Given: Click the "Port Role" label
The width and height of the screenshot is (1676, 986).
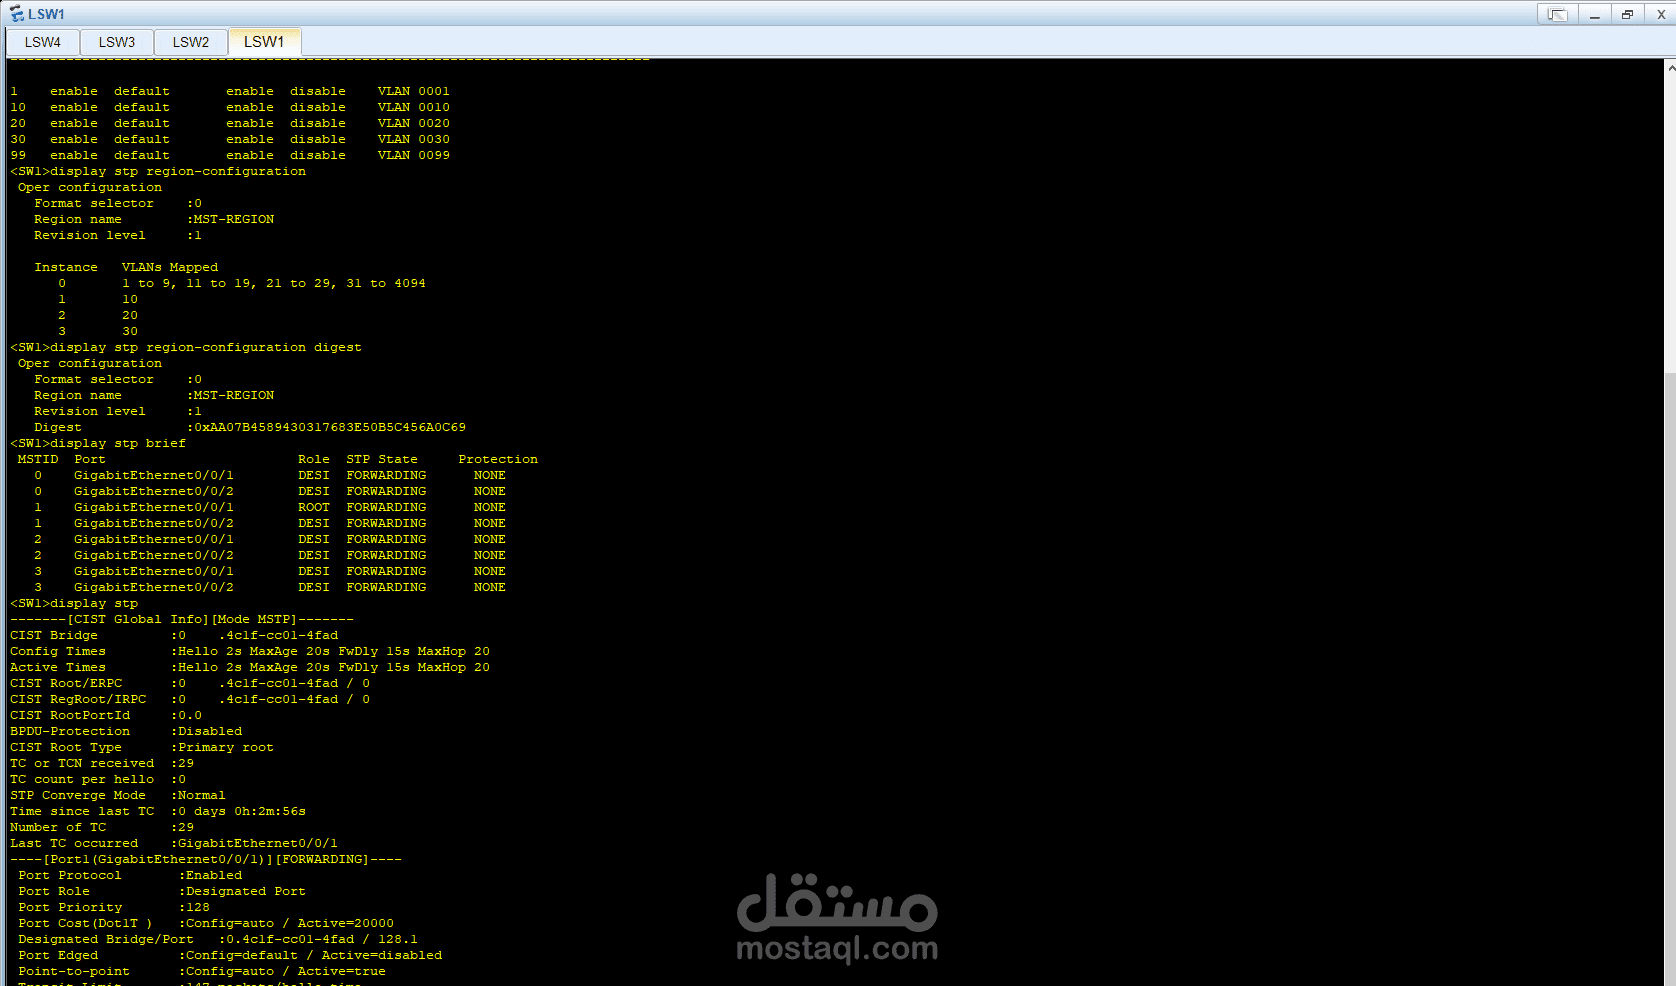Looking at the screenshot, I should tap(54, 891).
